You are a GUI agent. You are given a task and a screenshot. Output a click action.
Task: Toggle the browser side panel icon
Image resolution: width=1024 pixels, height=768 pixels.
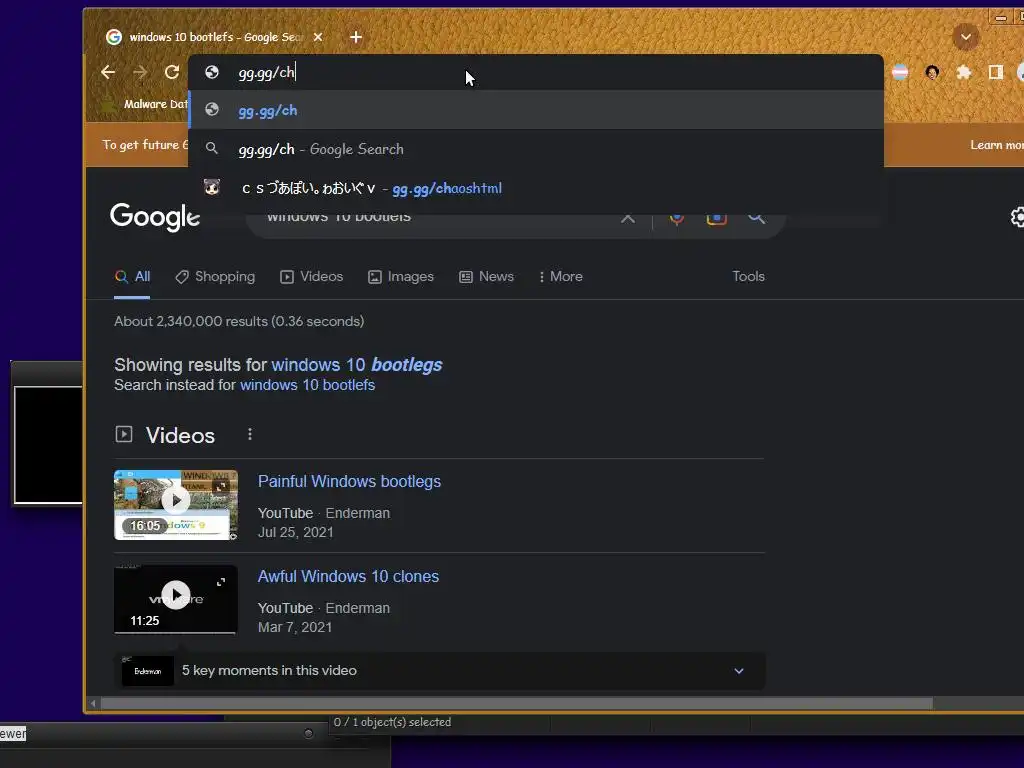tap(995, 72)
